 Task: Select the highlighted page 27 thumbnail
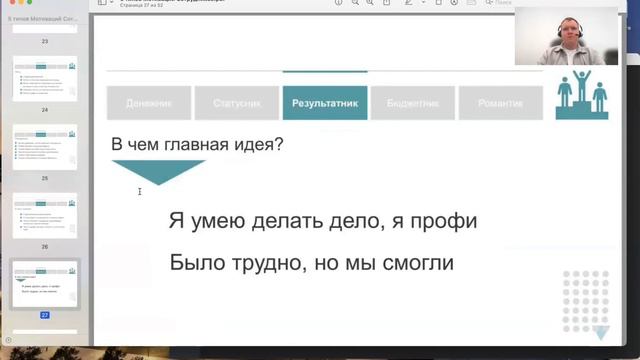(45, 284)
